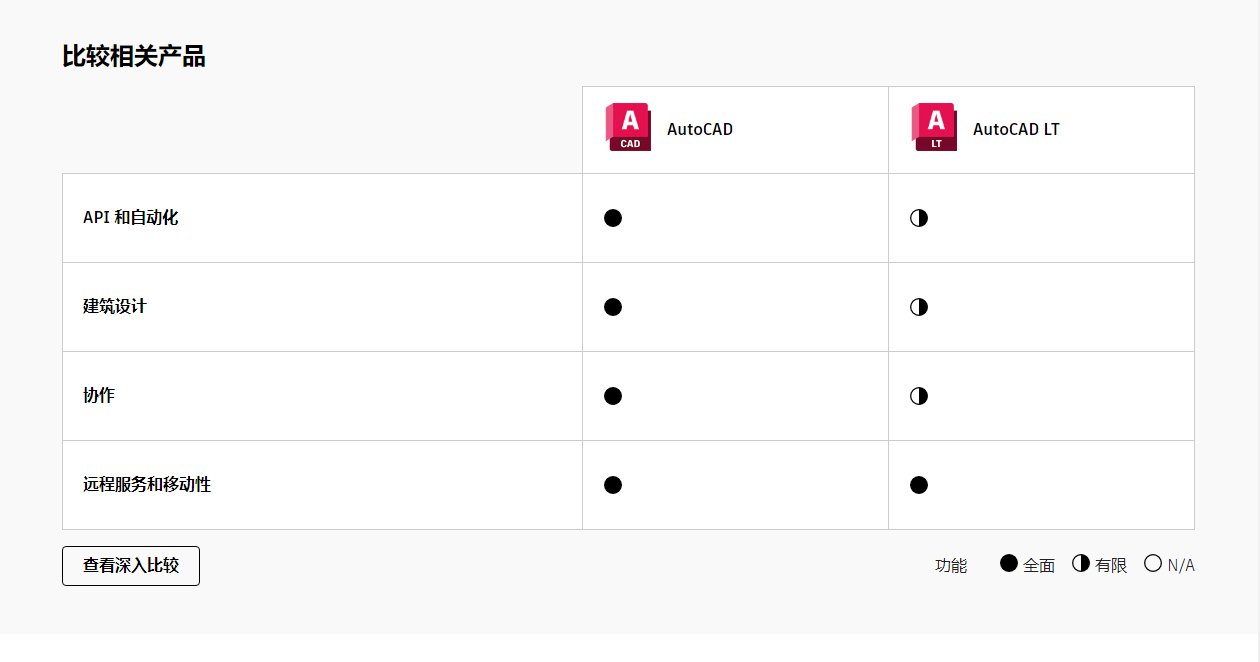Select the filled circle for AutoCAD 协作
The image size is (1260, 662).
613,396
